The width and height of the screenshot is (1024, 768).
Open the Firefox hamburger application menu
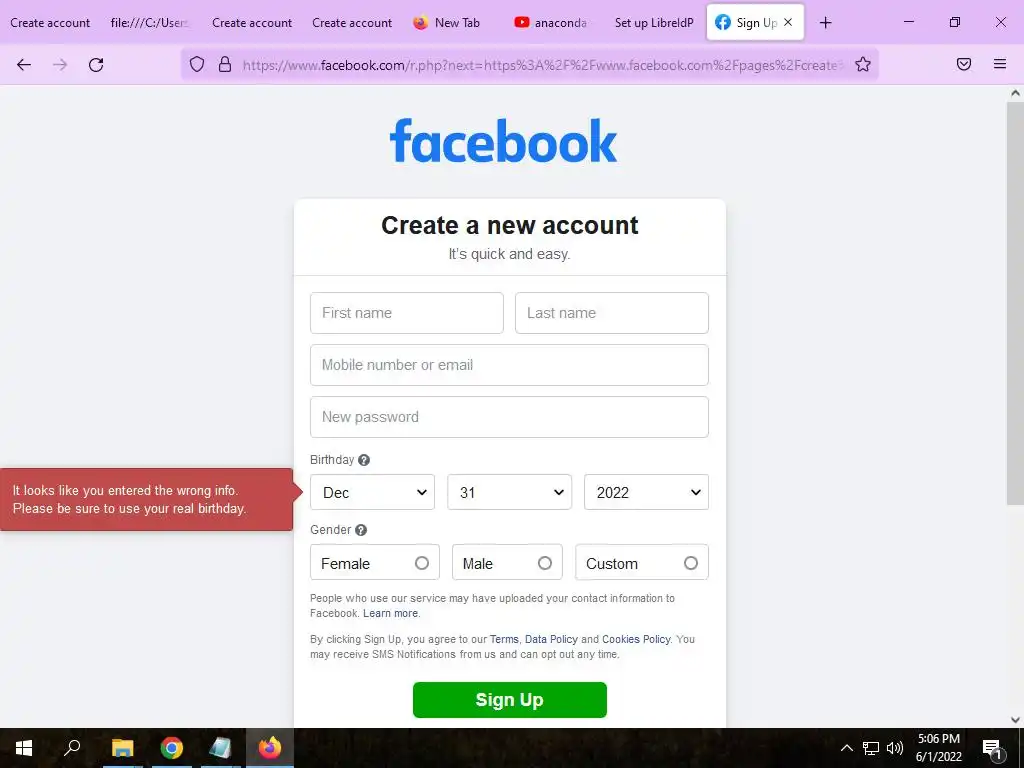(x=999, y=64)
